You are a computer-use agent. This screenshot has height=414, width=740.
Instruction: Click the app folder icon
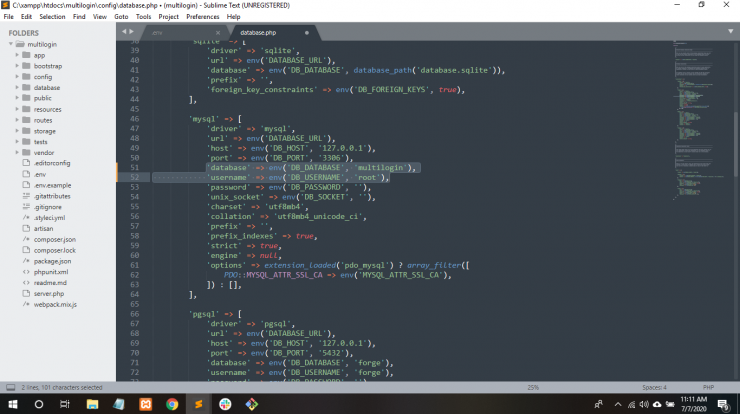[x=26, y=55]
